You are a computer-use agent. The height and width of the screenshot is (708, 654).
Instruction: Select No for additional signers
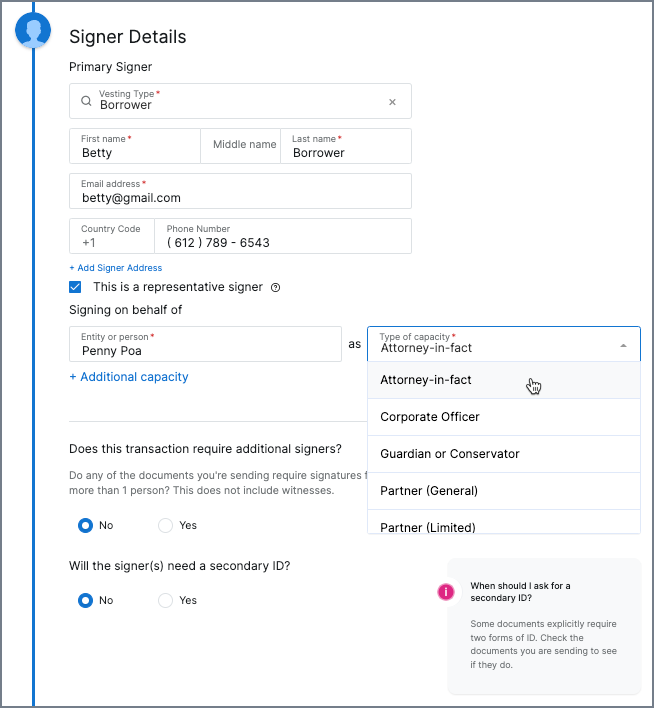click(85, 525)
